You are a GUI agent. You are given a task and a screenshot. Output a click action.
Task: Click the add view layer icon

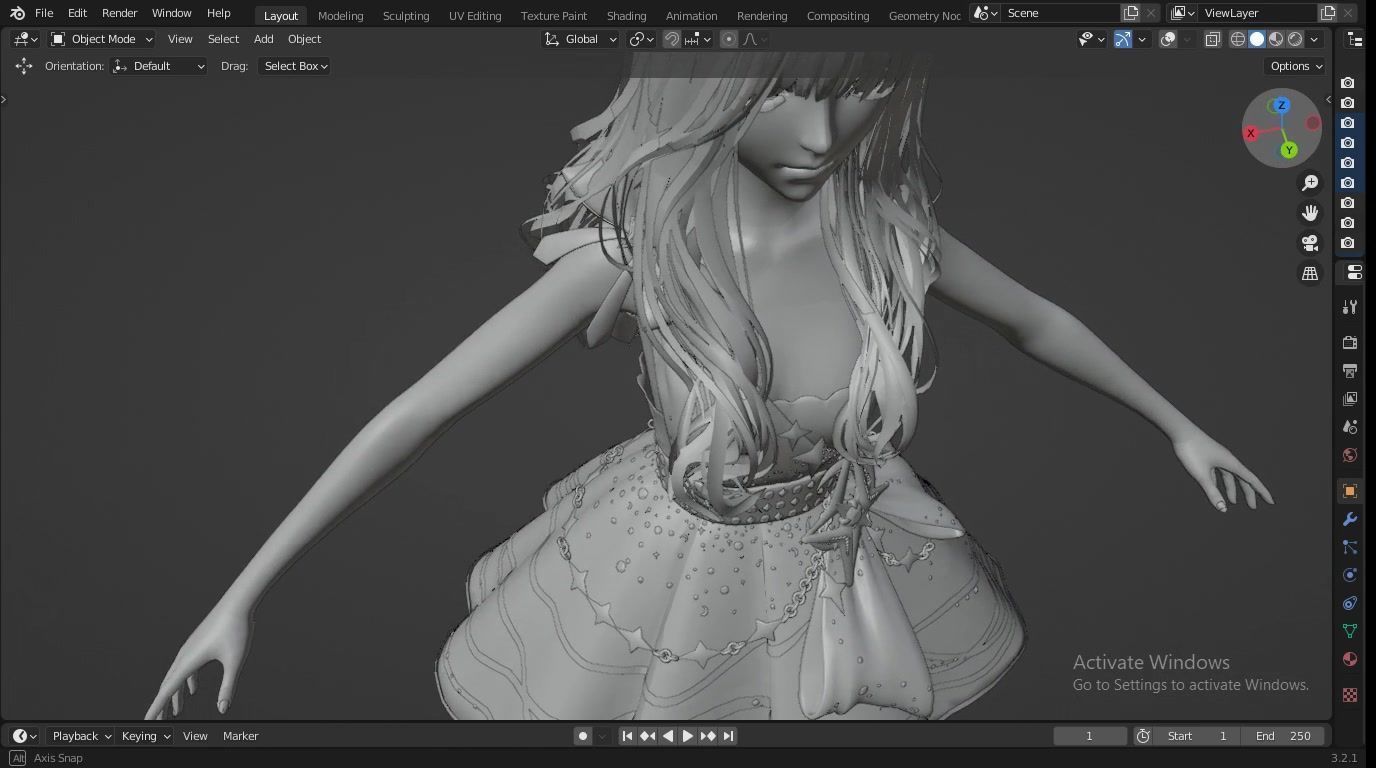(x=1328, y=13)
